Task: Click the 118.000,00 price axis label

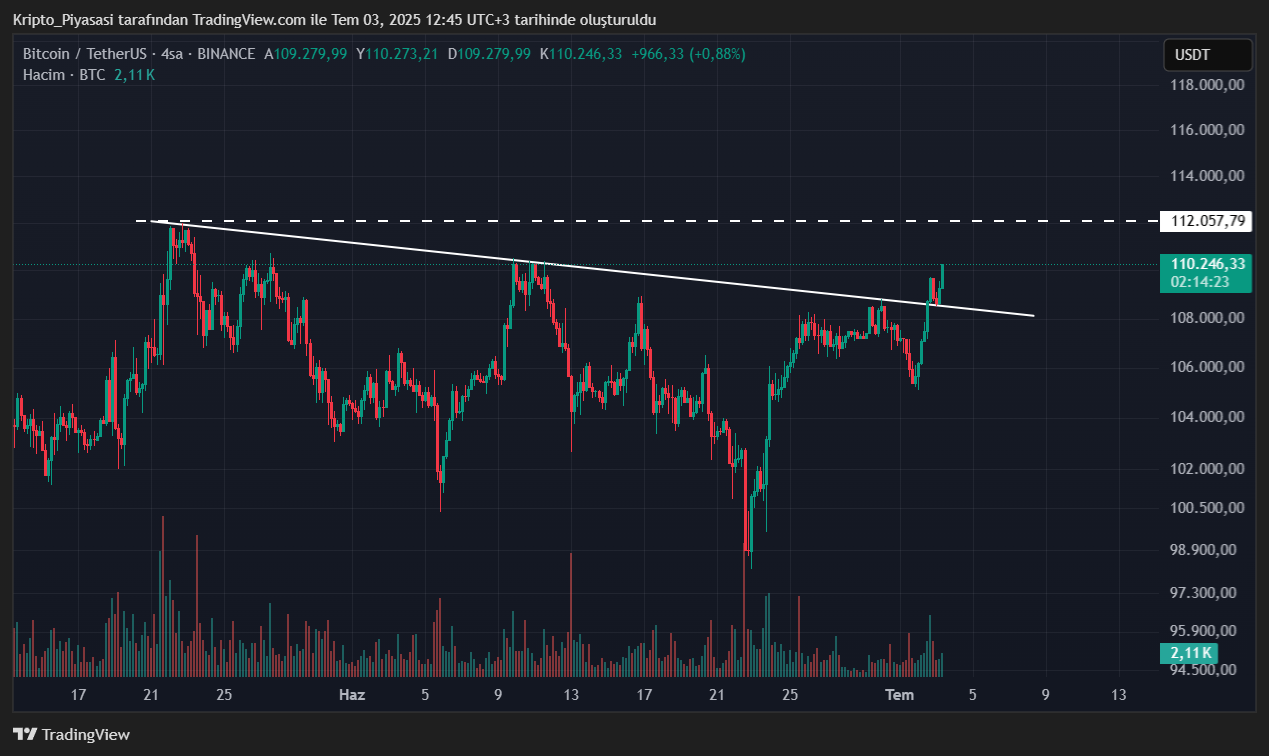Action: tap(1207, 85)
